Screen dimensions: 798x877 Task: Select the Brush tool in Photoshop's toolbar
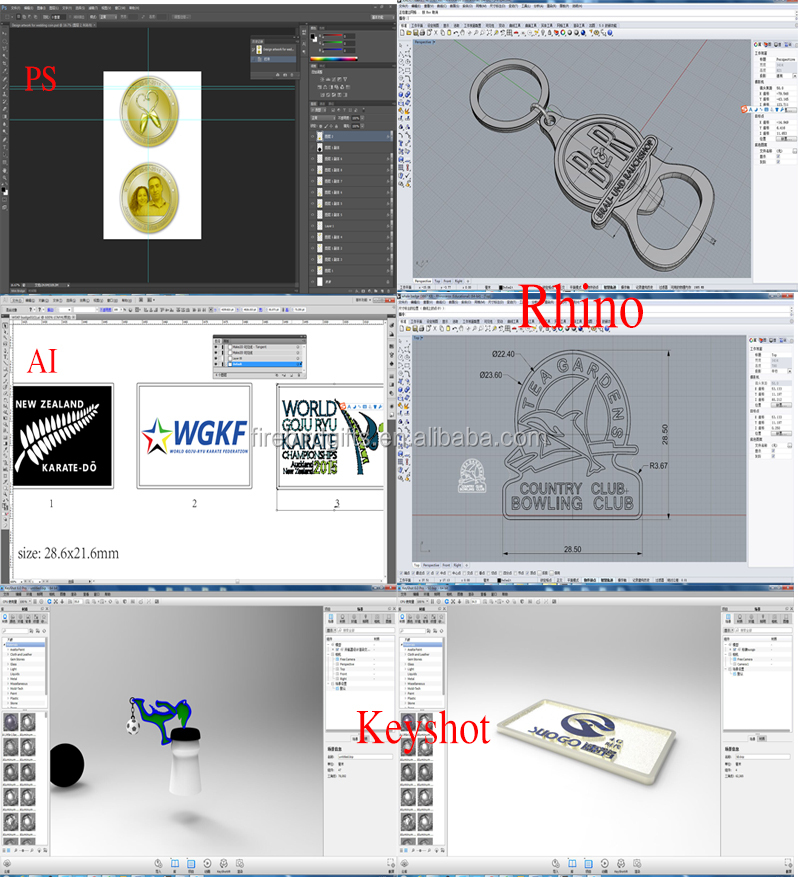tap(4, 85)
